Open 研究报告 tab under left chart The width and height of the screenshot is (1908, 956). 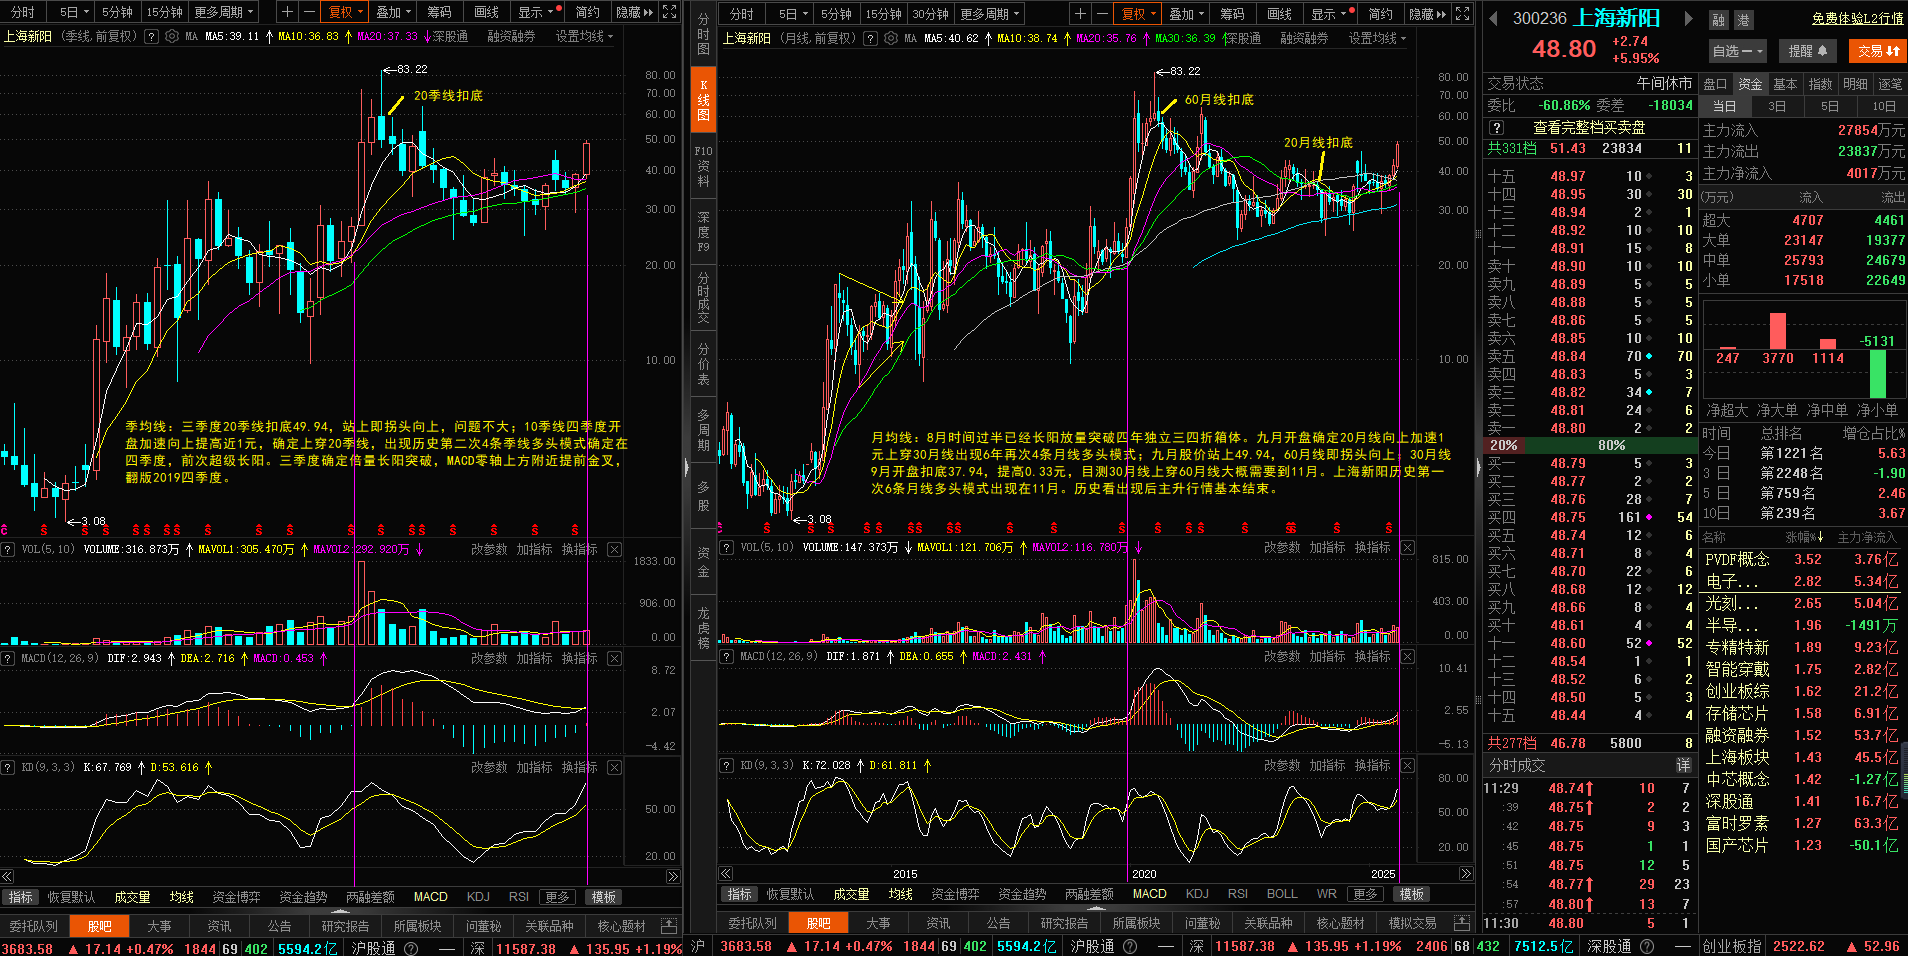tap(345, 926)
